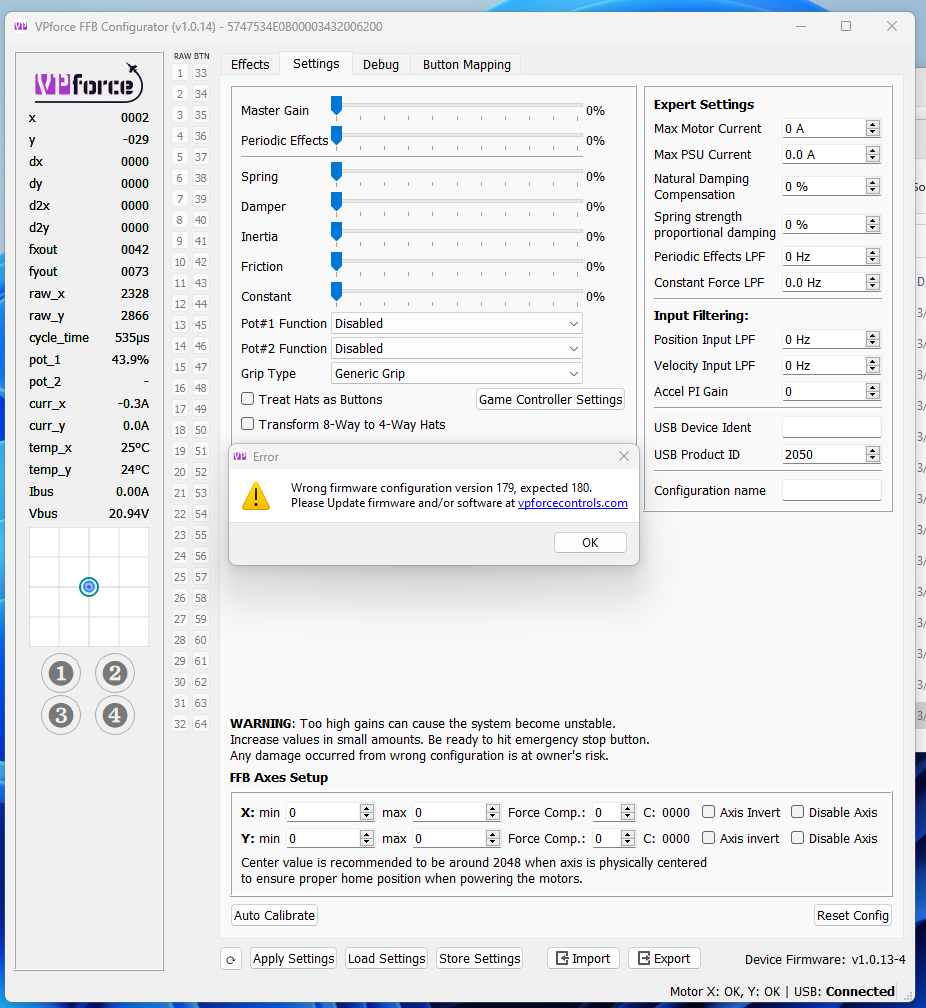926x1008 pixels.
Task: Check the X axis Axis Invert box
Action: [708, 812]
